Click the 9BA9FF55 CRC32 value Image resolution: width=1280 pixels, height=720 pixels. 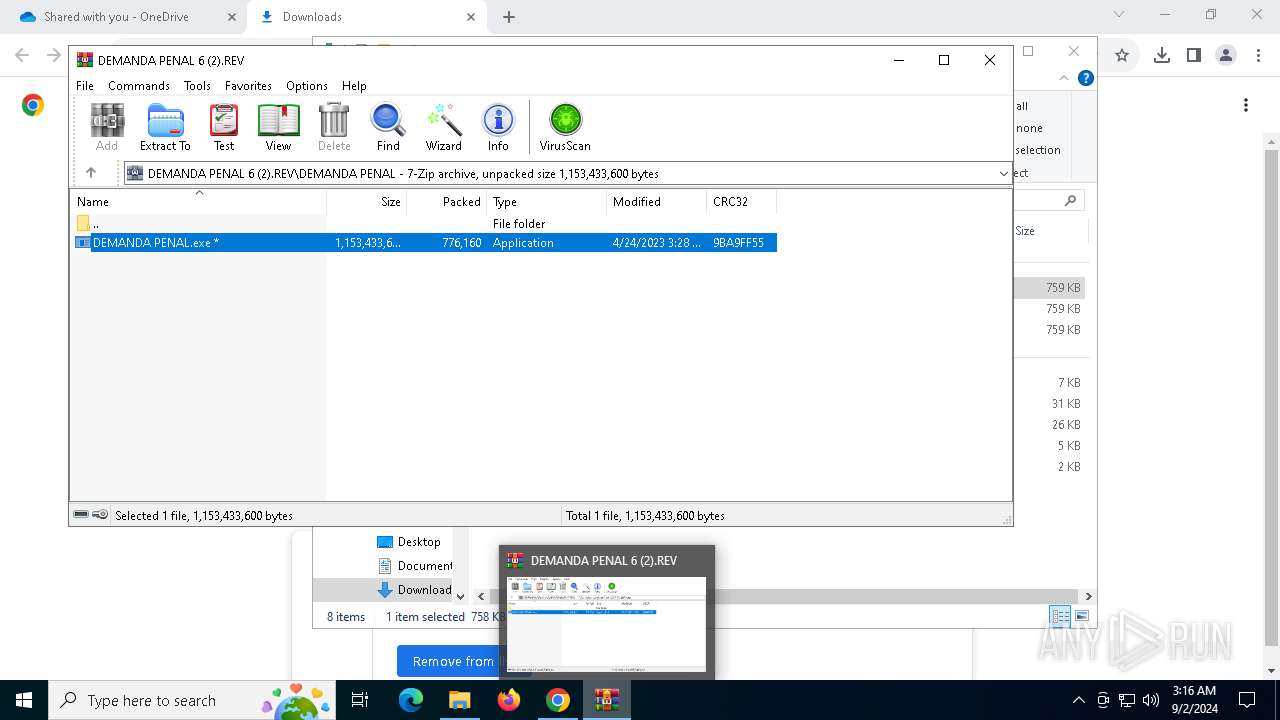pos(738,243)
